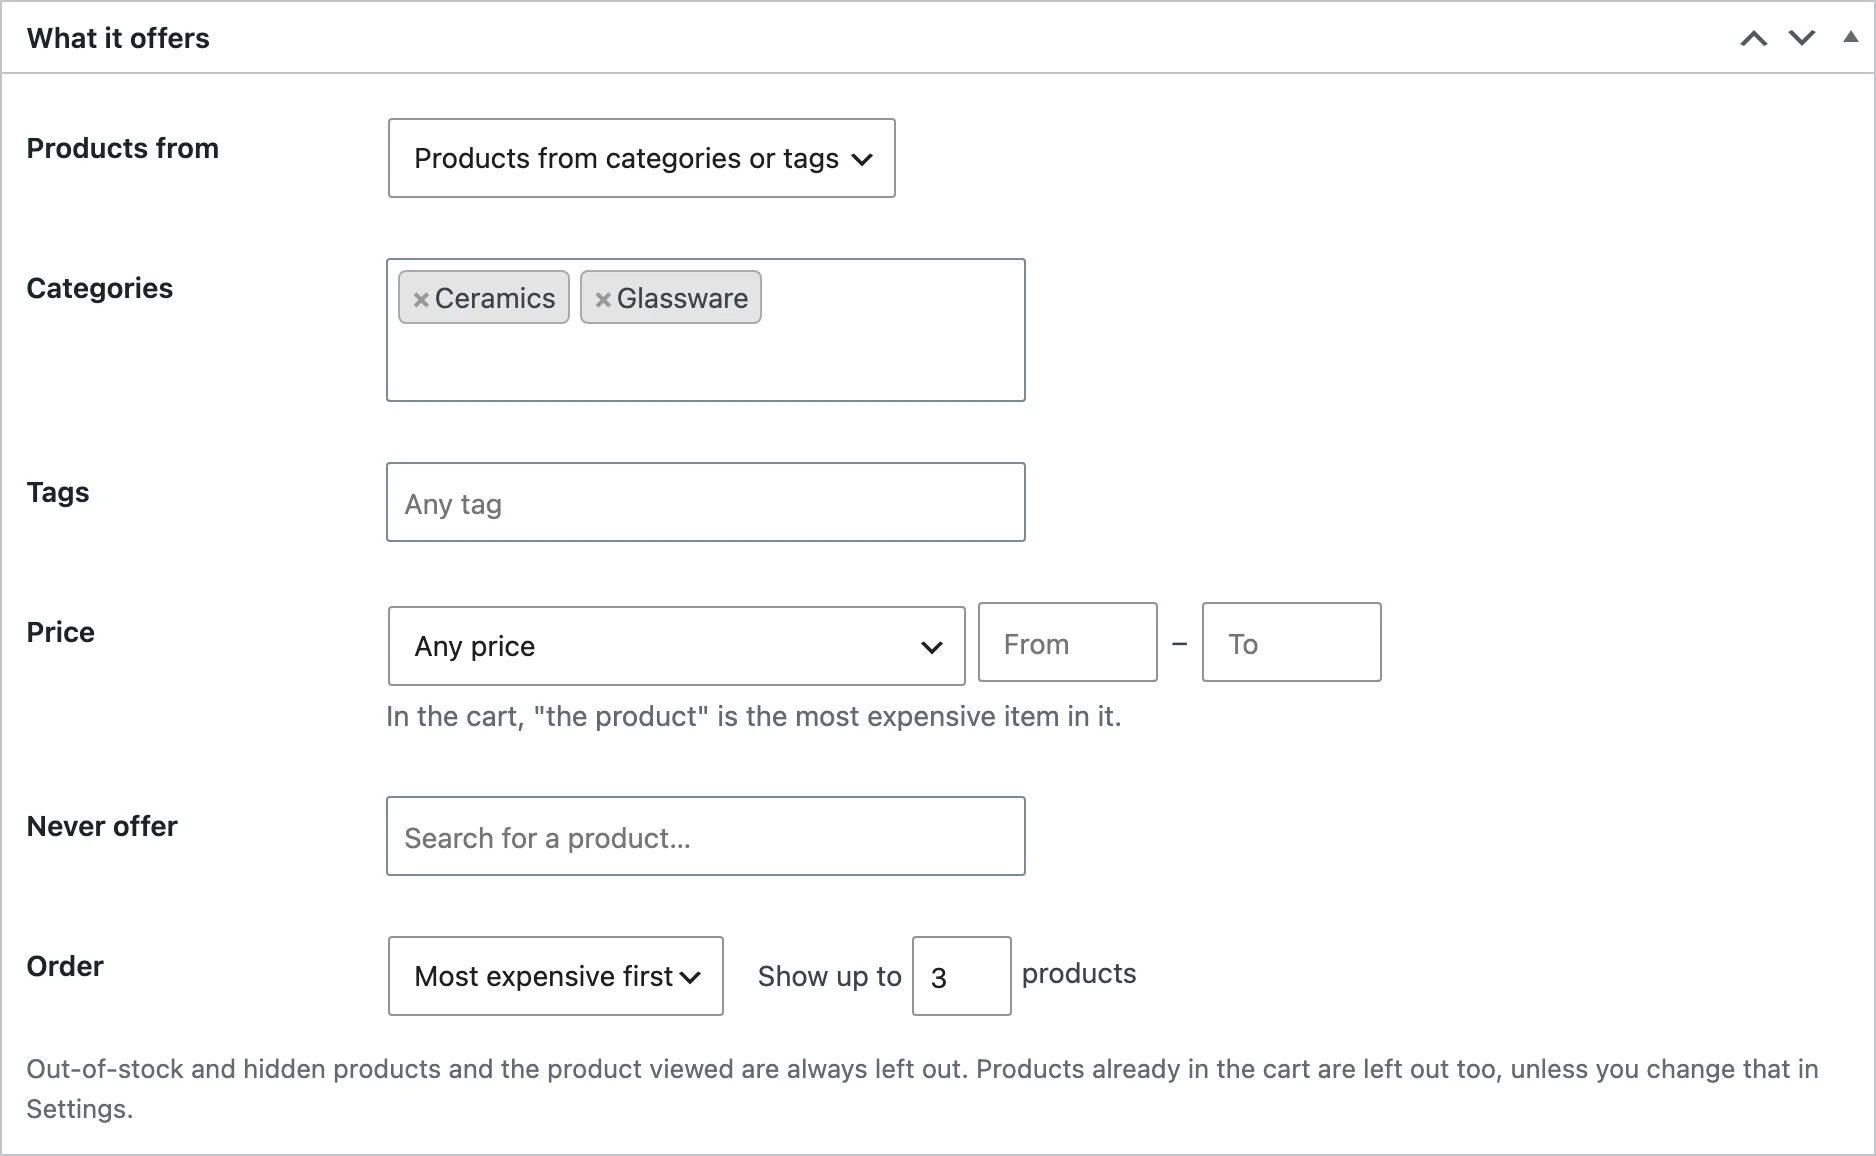Click the Out-of-stock products note
This screenshot has width=1876, height=1156.
(922, 1089)
